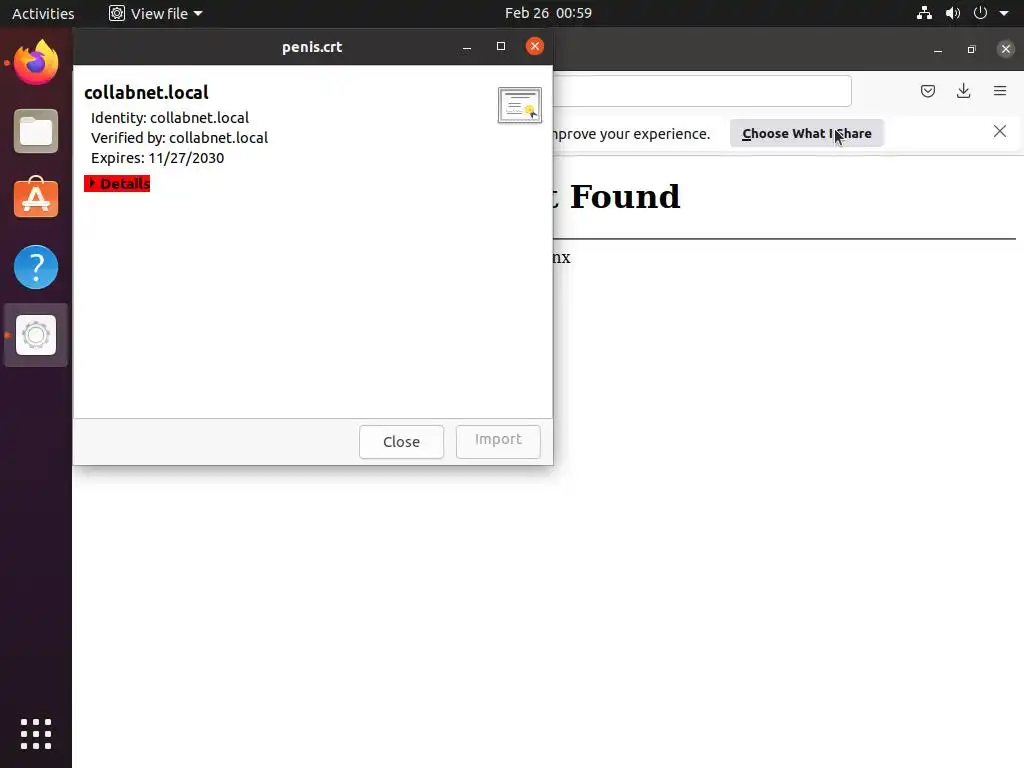
Task: Open the network status icon in system tray
Action: [924, 13]
